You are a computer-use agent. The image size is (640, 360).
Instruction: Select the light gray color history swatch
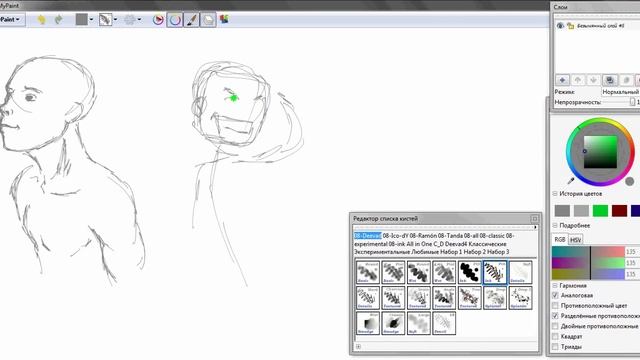click(x=581, y=211)
